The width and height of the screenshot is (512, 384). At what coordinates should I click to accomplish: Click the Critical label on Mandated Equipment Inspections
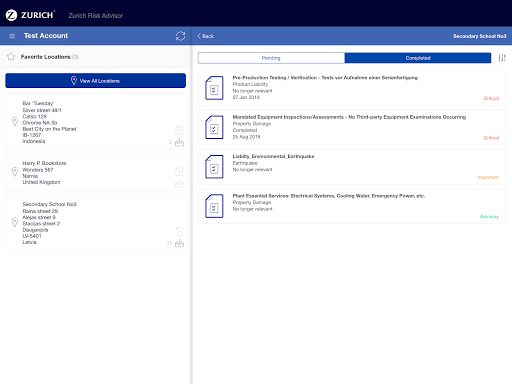[x=491, y=138]
